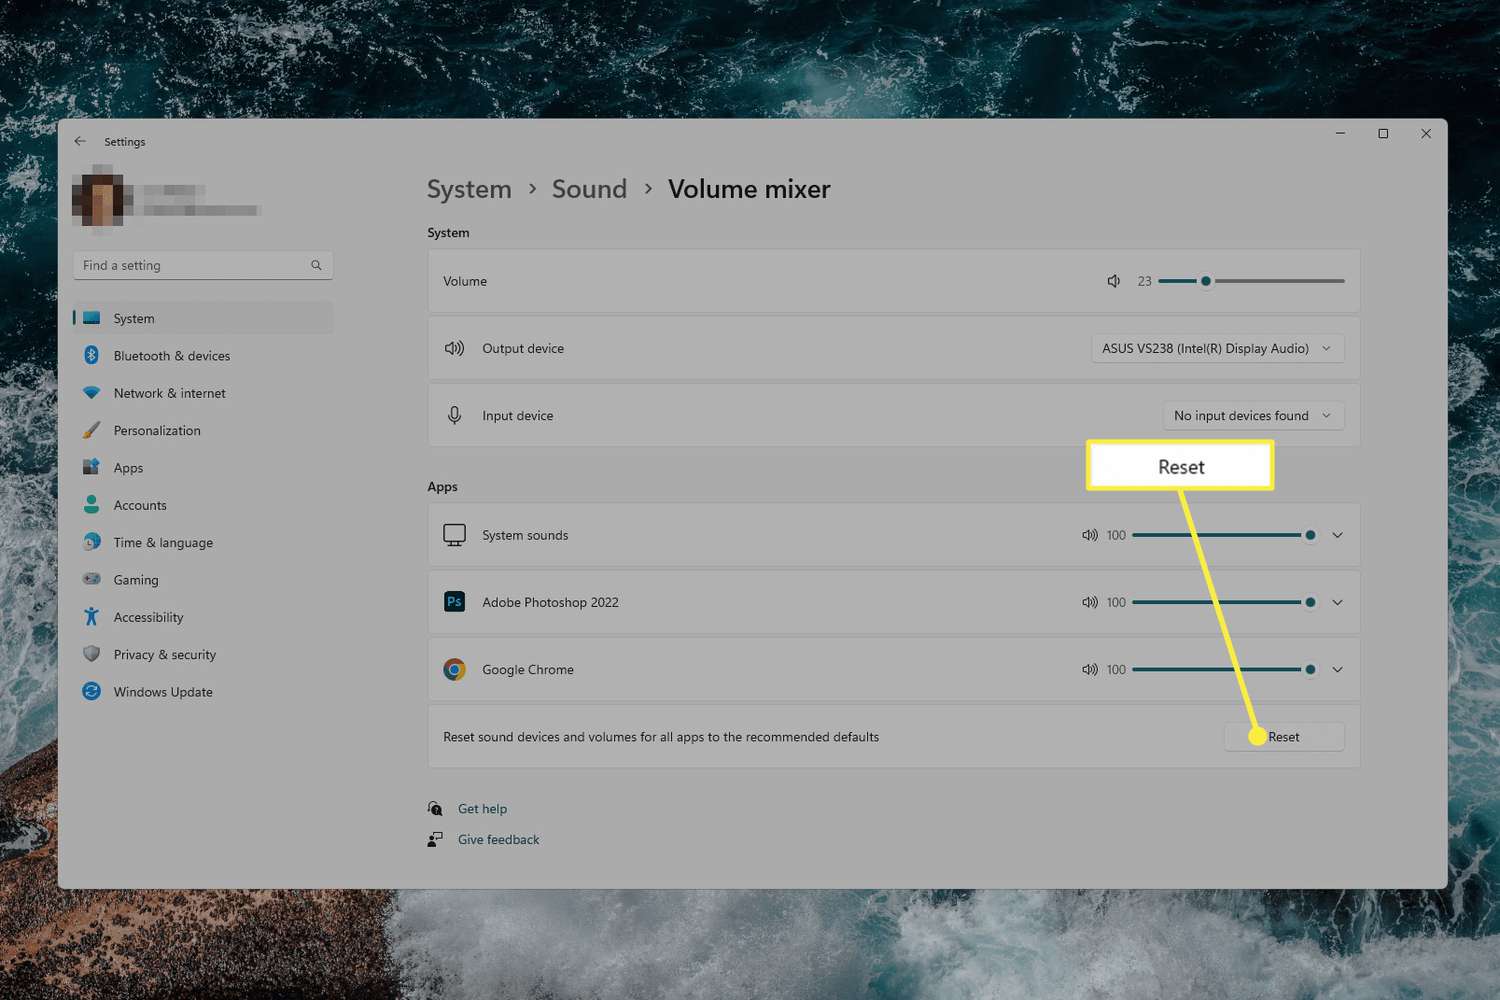
Task: Click the user profile picture
Action: click(102, 198)
